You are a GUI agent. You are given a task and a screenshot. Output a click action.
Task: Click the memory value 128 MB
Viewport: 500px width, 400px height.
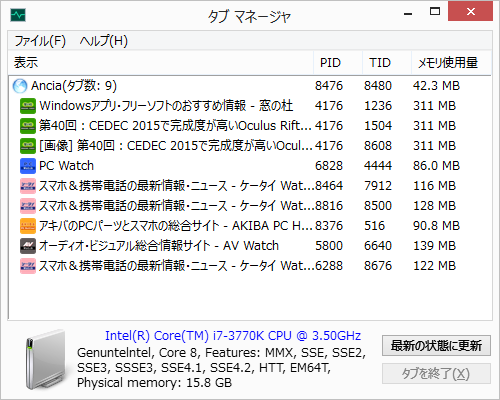point(434,206)
